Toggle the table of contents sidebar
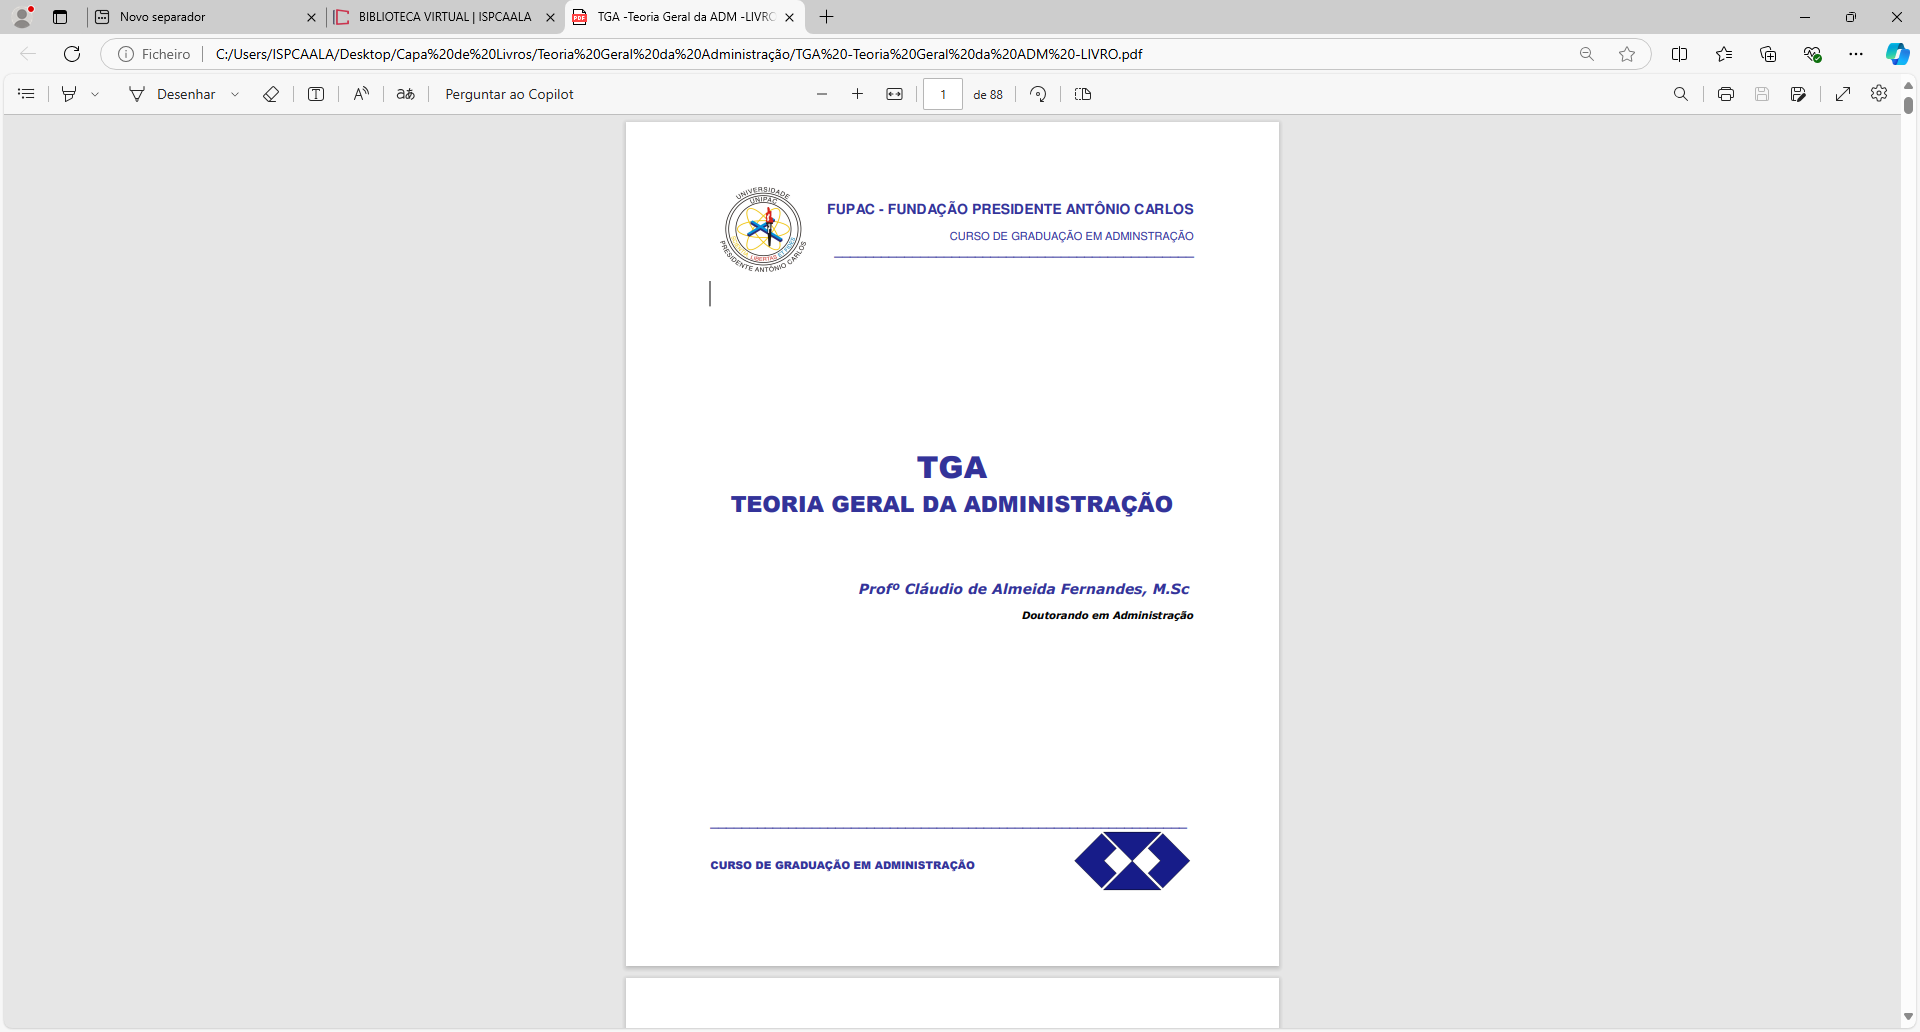This screenshot has height=1032, width=1920. coord(27,94)
